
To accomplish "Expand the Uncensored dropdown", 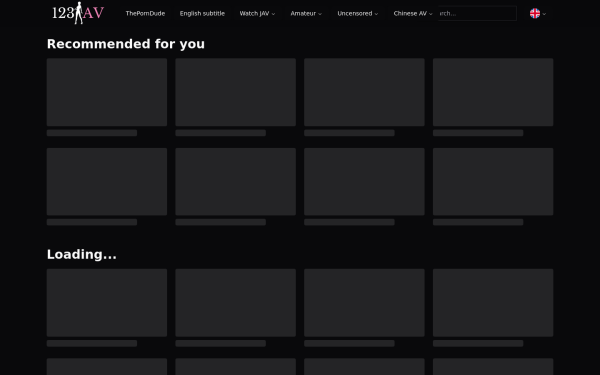I will coord(357,13).
